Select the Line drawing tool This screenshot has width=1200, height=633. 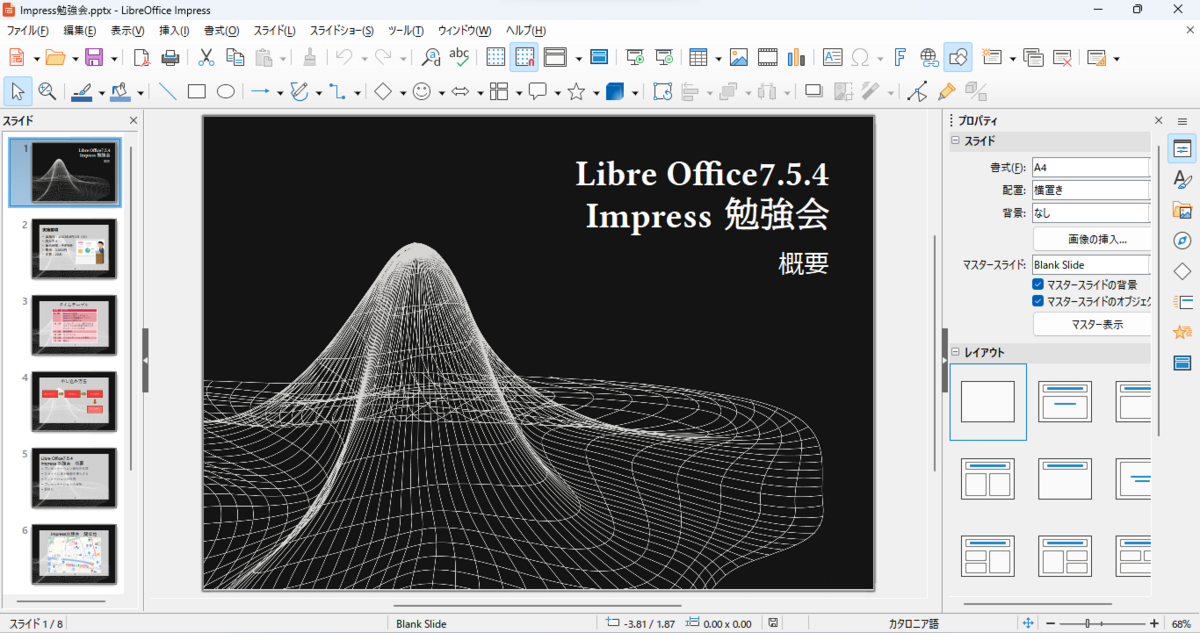[x=168, y=92]
